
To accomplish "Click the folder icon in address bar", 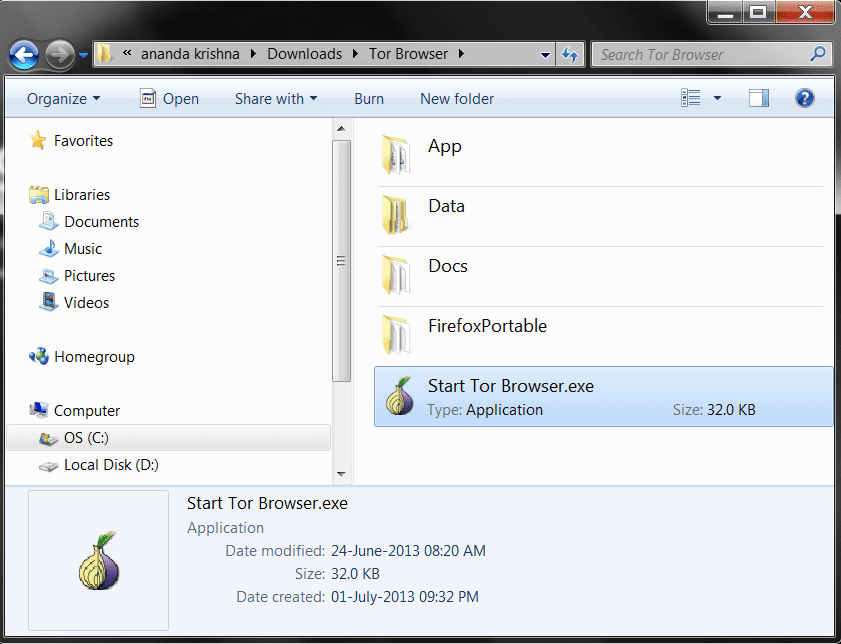I will click(106, 54).
